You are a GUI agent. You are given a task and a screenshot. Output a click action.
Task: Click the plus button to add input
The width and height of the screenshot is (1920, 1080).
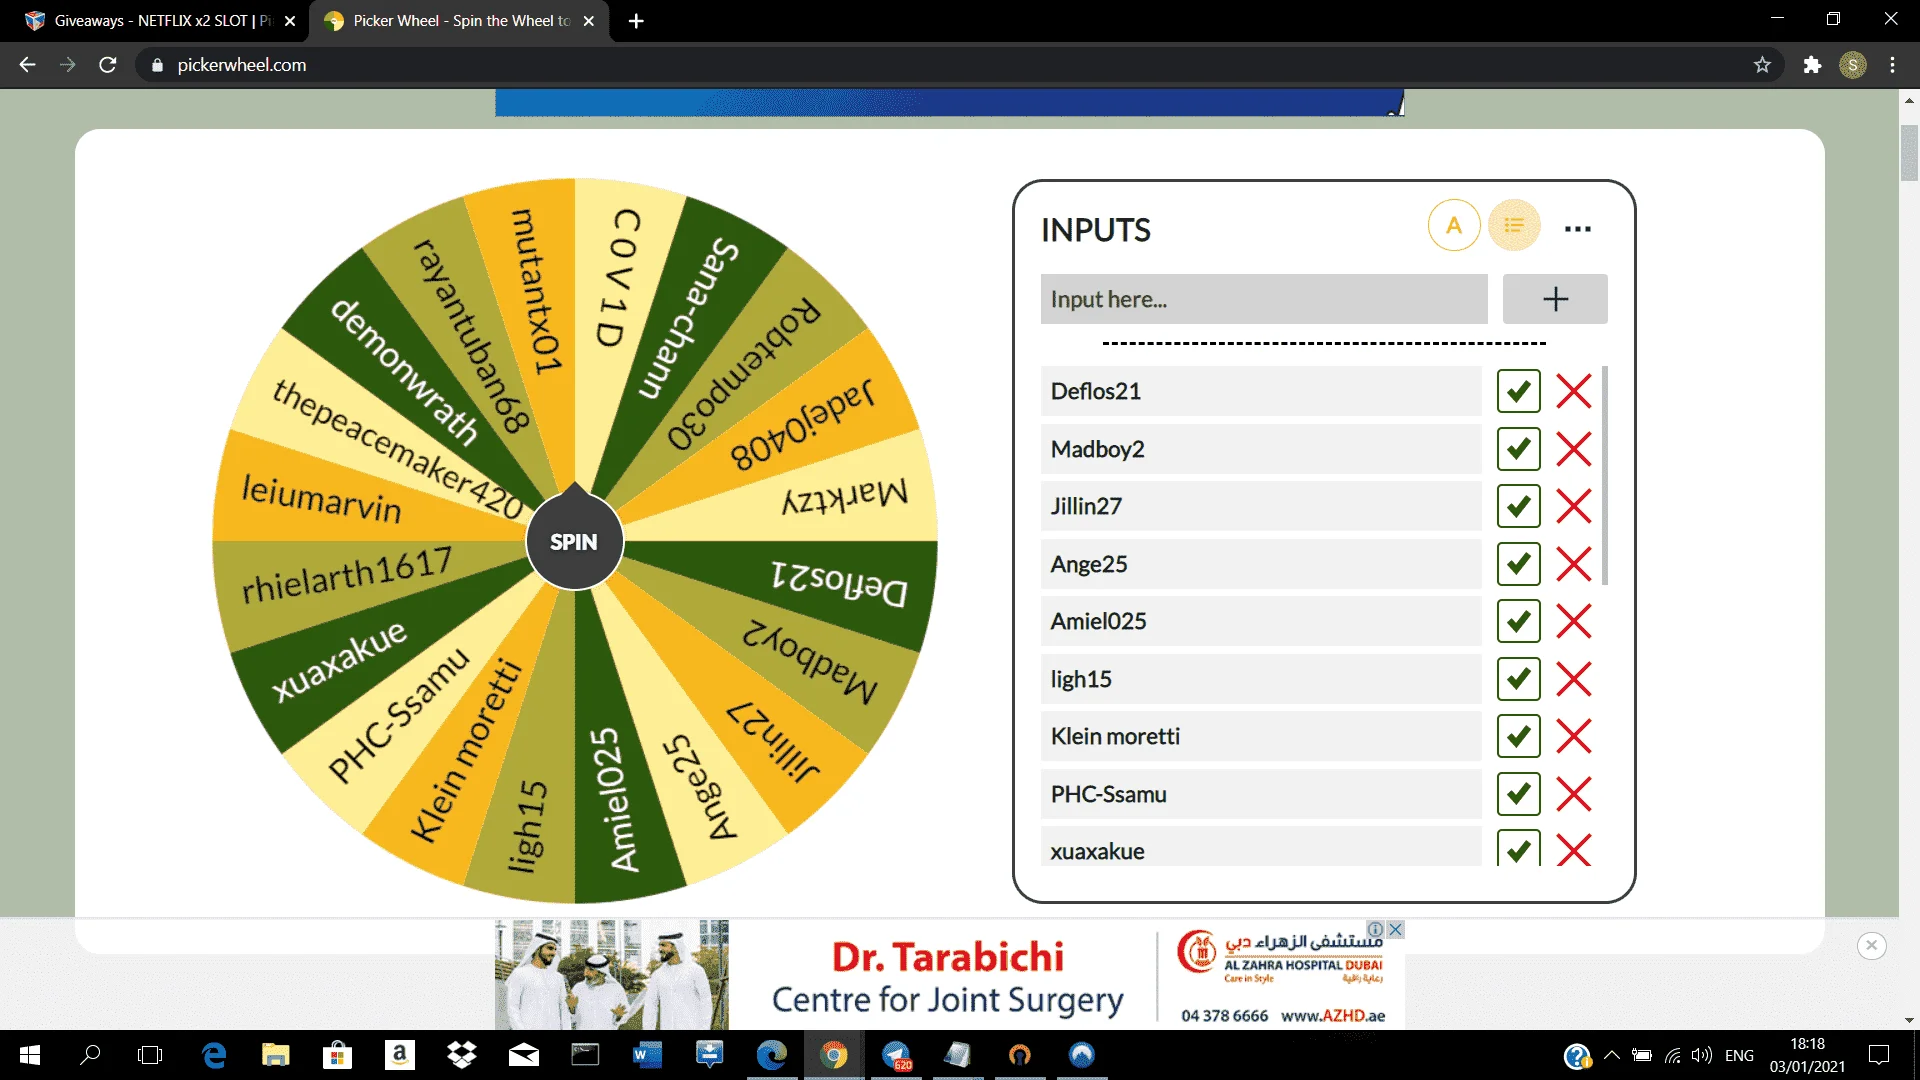pyautogui.click(x=1554, y=299)
